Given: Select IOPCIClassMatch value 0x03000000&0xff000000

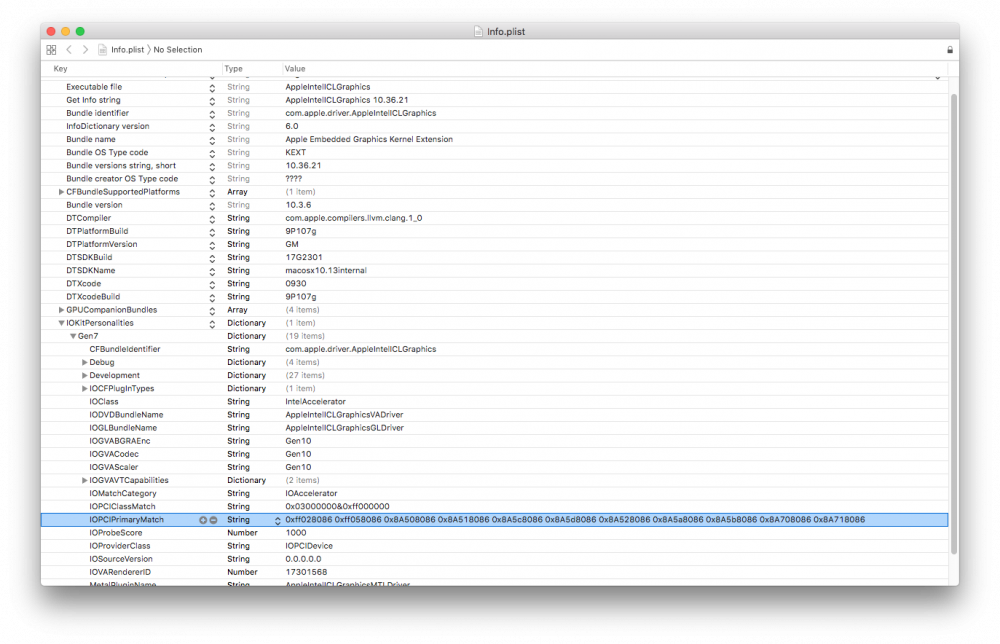Looking at the screenshot, I should tap(337, 507).
